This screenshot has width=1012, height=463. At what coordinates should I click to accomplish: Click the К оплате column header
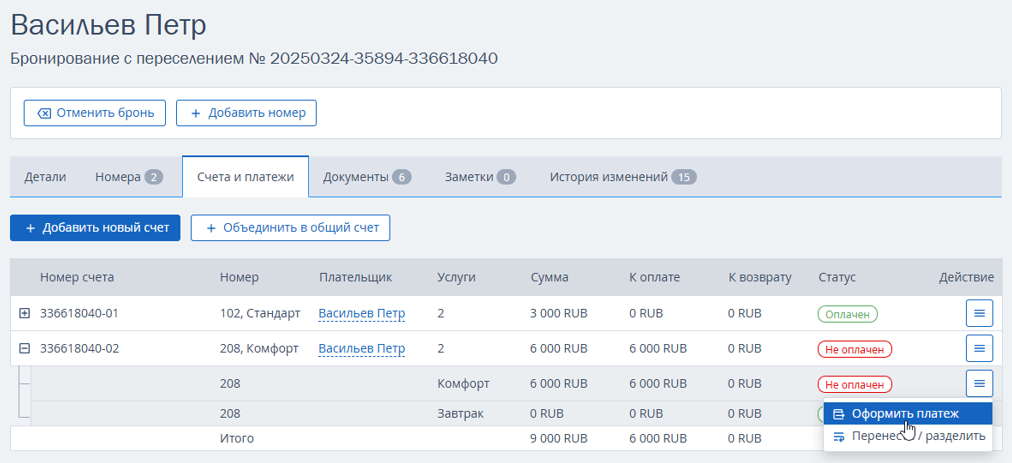click(x=654, y=278)
